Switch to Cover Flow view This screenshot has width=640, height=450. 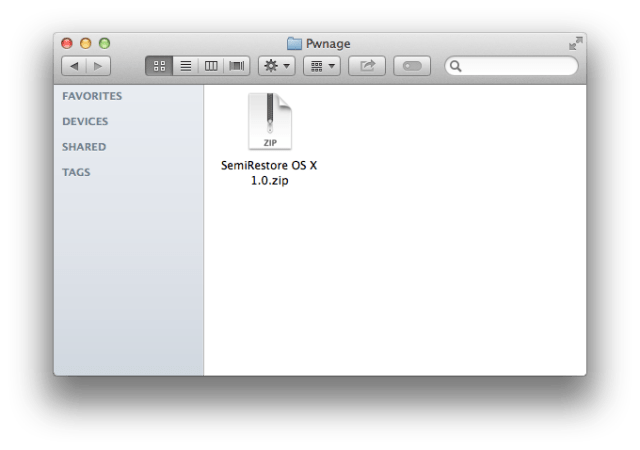pyautogui.click(x=237, y=66)
